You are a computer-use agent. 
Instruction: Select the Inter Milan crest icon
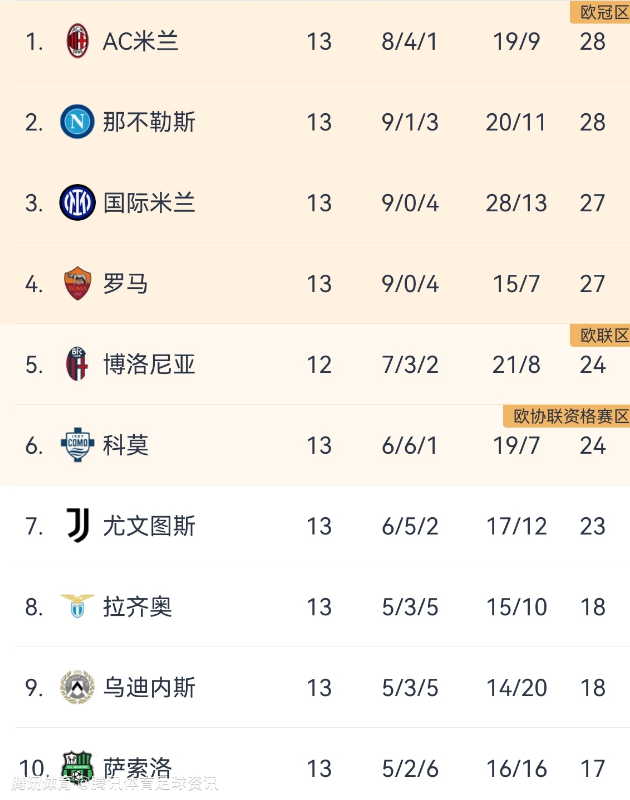(77, 203)
